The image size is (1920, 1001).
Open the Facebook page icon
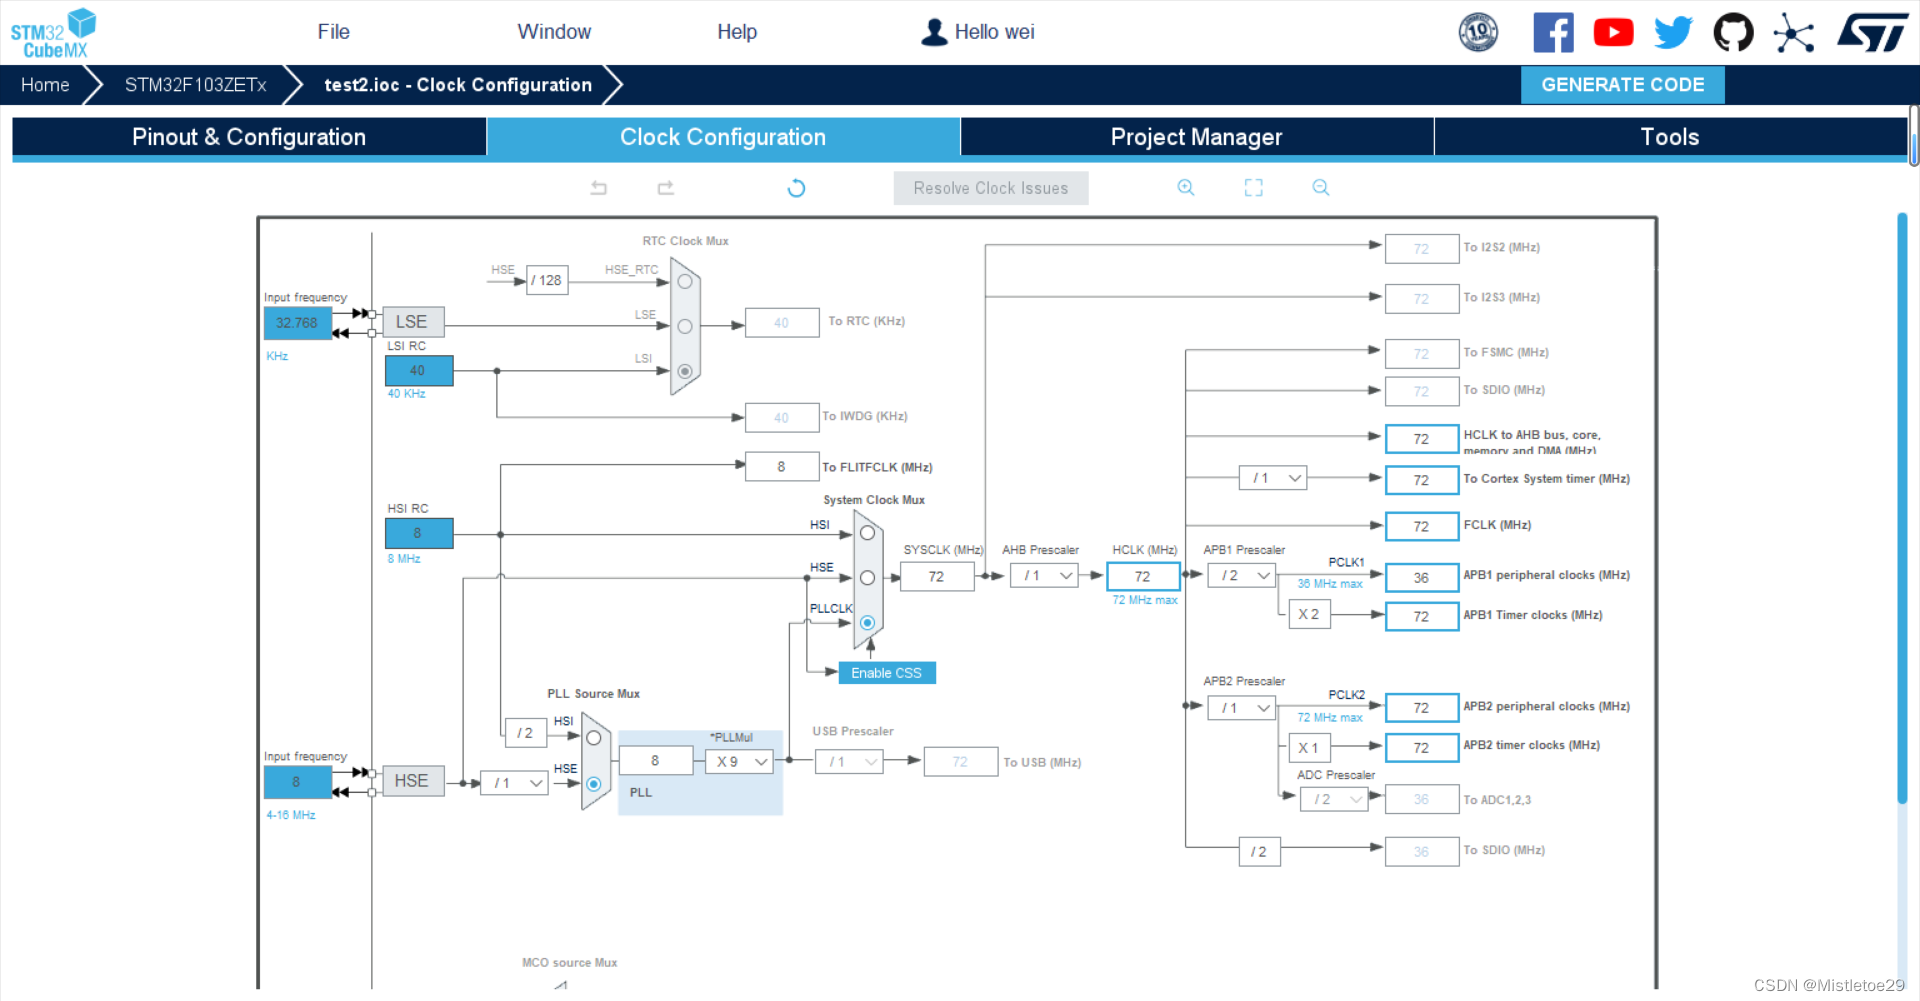tap(1553, 33)
